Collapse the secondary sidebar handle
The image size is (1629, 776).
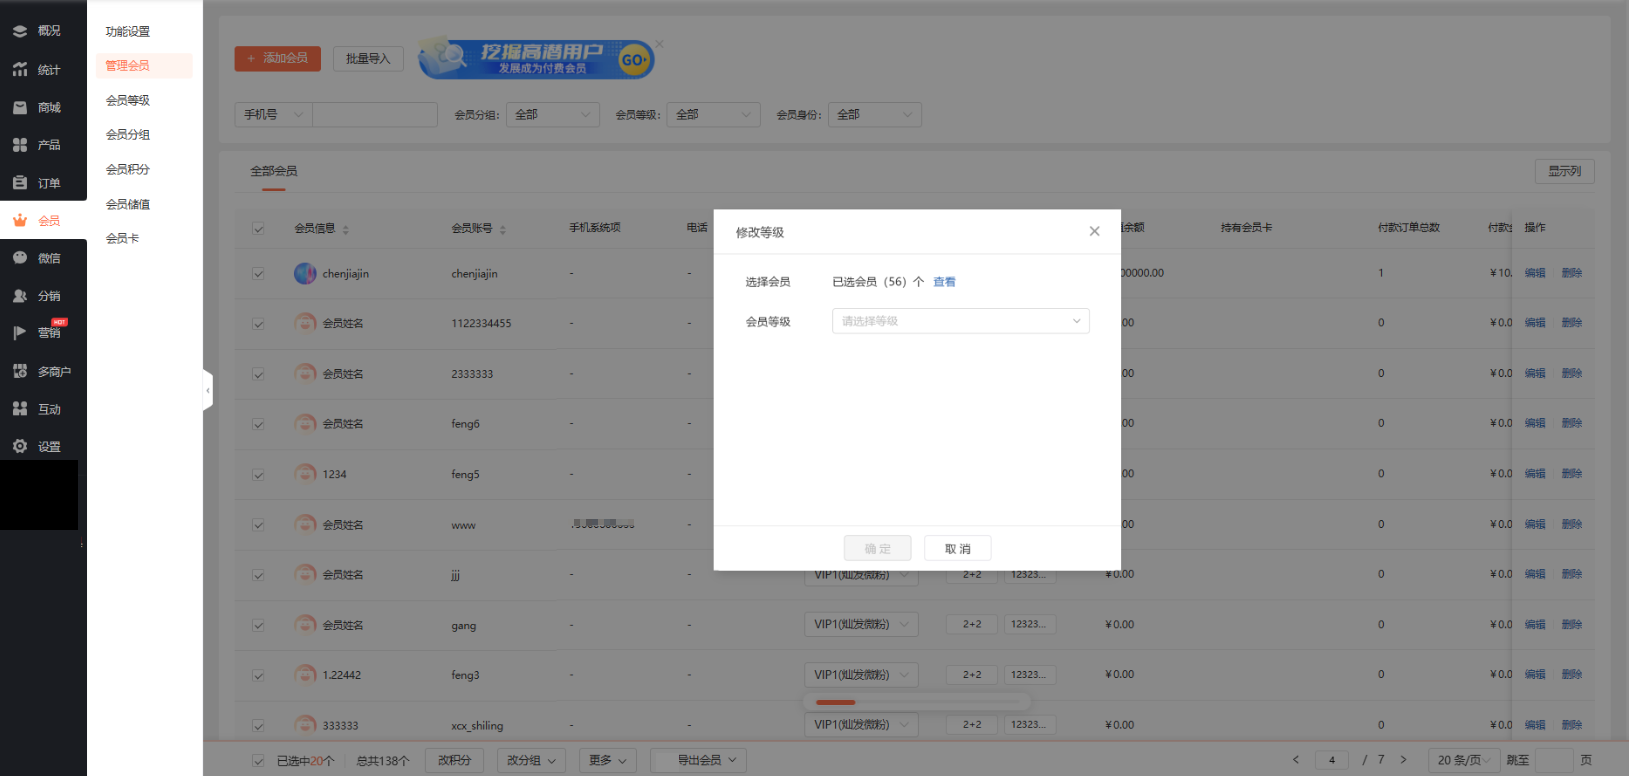click(208, 390)
